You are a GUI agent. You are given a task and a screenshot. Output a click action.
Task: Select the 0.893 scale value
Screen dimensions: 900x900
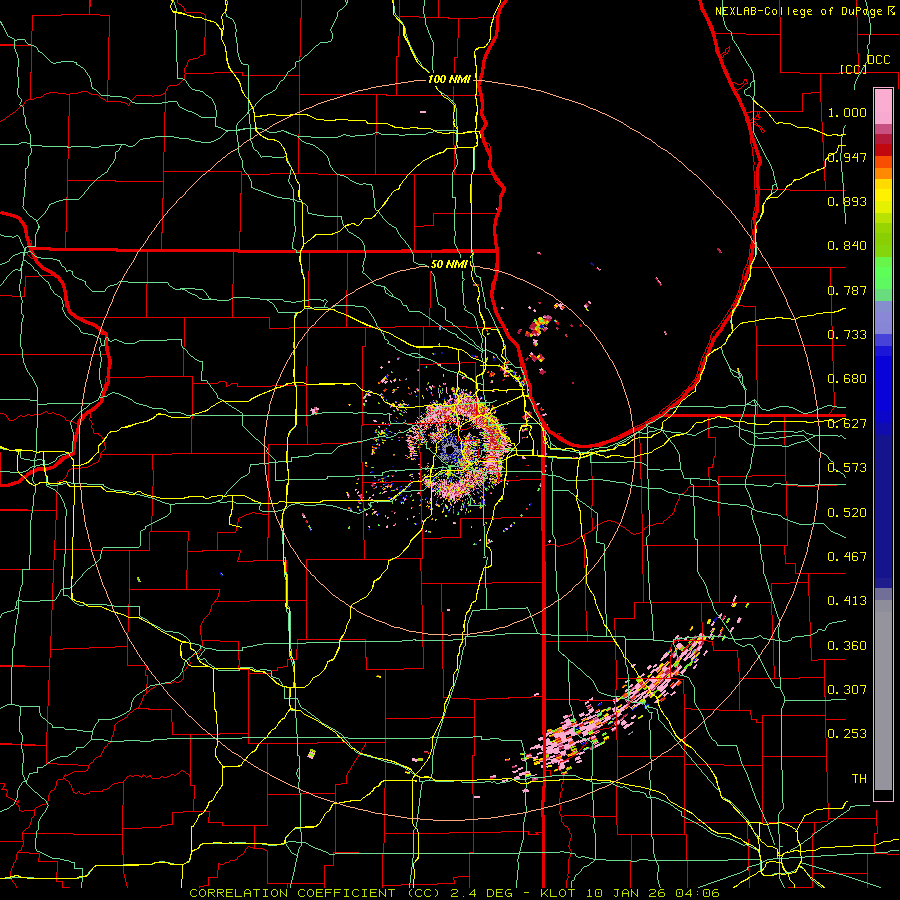tap(847, 201)
